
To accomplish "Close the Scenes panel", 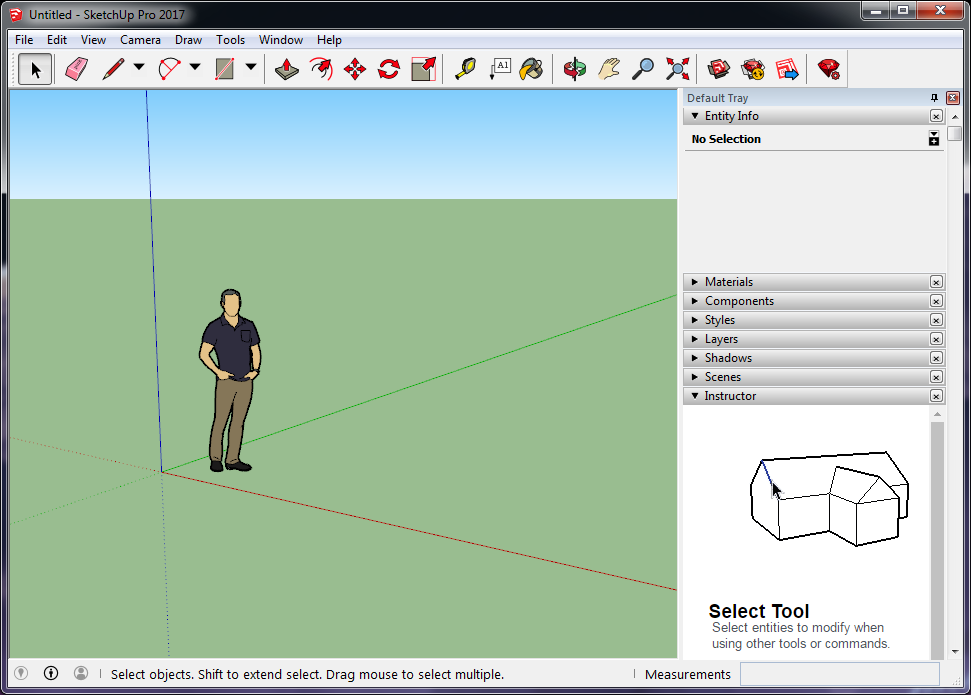I will pyautogui.click(x=936, y=377).
